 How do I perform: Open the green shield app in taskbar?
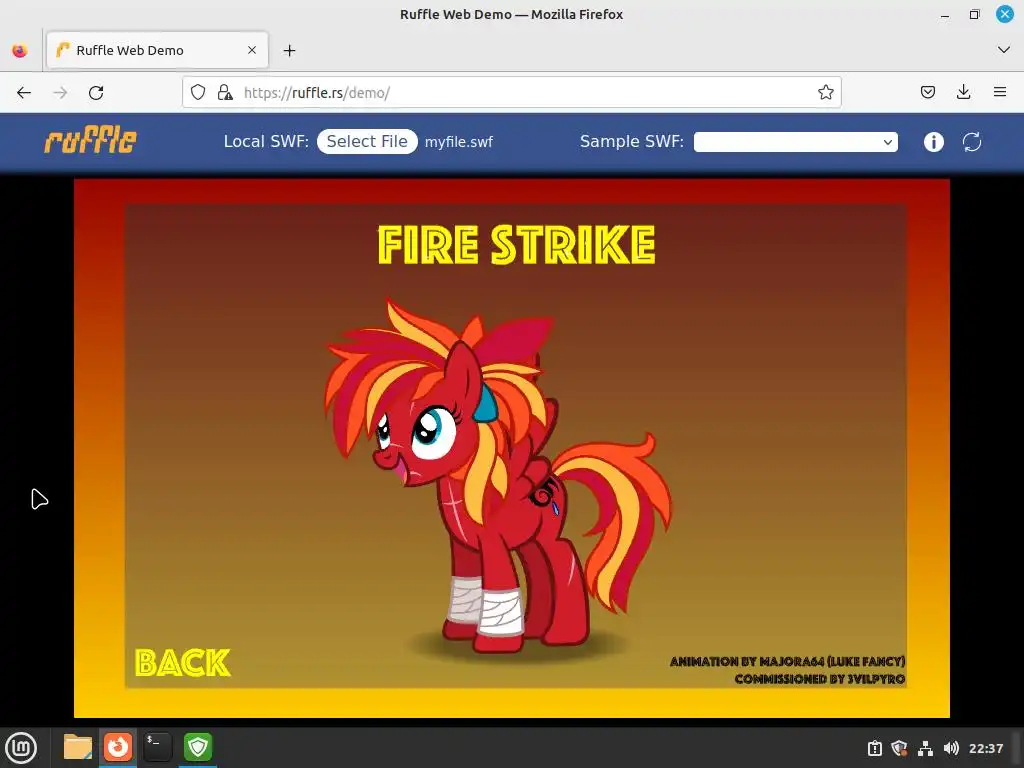[x=198, y=747]
